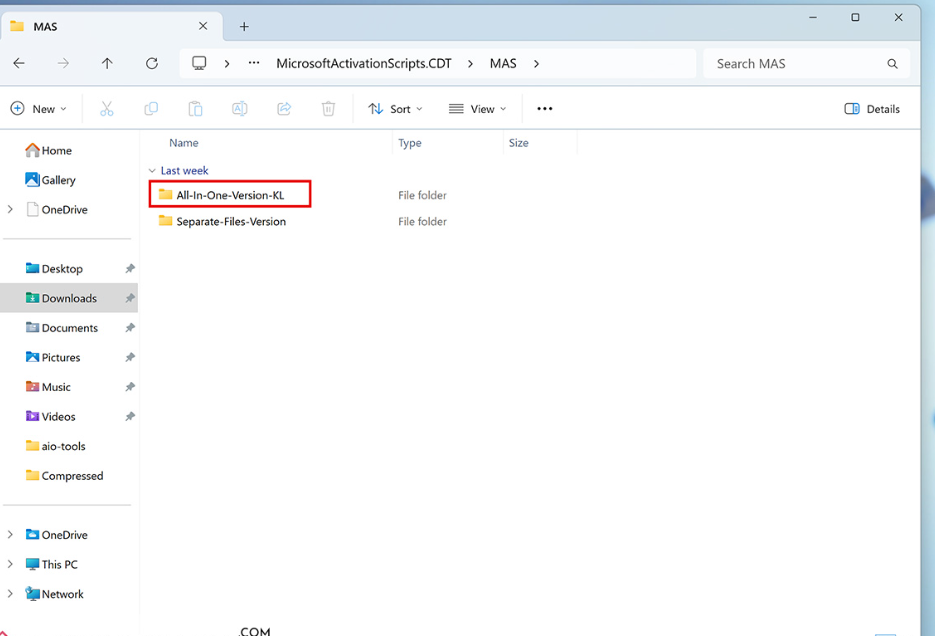Click the Share icon in toolbar
Screen dimensions: 935x636
click(284, 109)
